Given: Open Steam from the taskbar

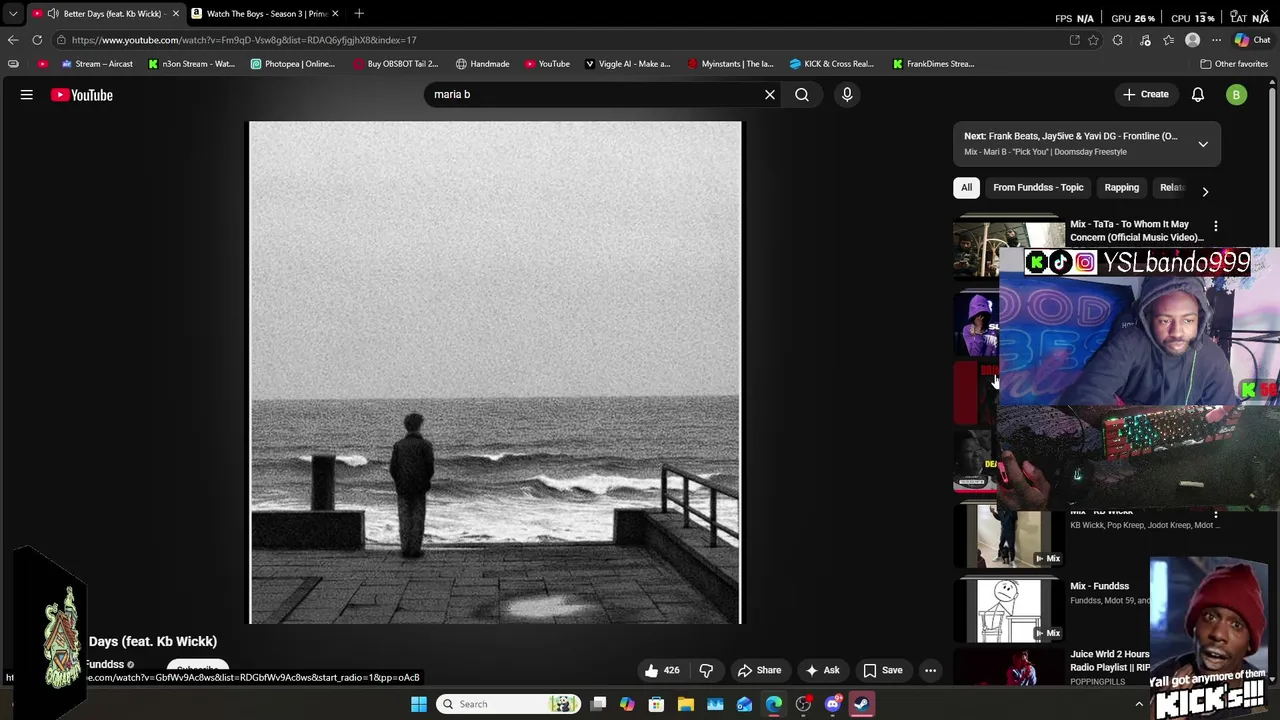Looking at the screenshot, I should (x=862, y=704).
